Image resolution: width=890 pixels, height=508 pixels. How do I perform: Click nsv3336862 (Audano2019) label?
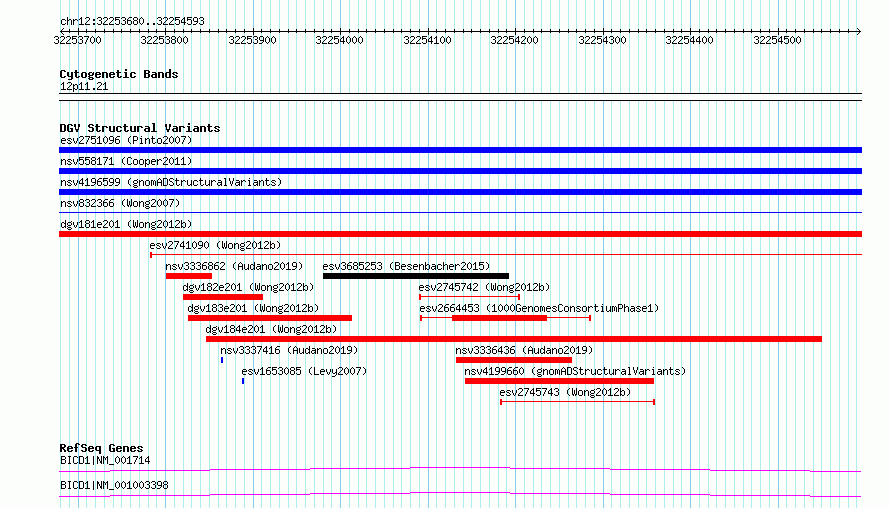pyautogui.click(x=234, y=266)
